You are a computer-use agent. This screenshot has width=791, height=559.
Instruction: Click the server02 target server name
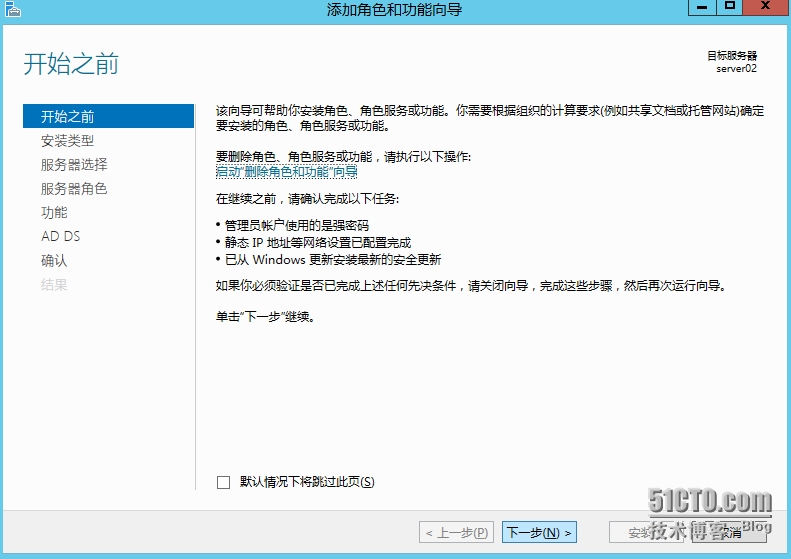[x=737, y=69]
